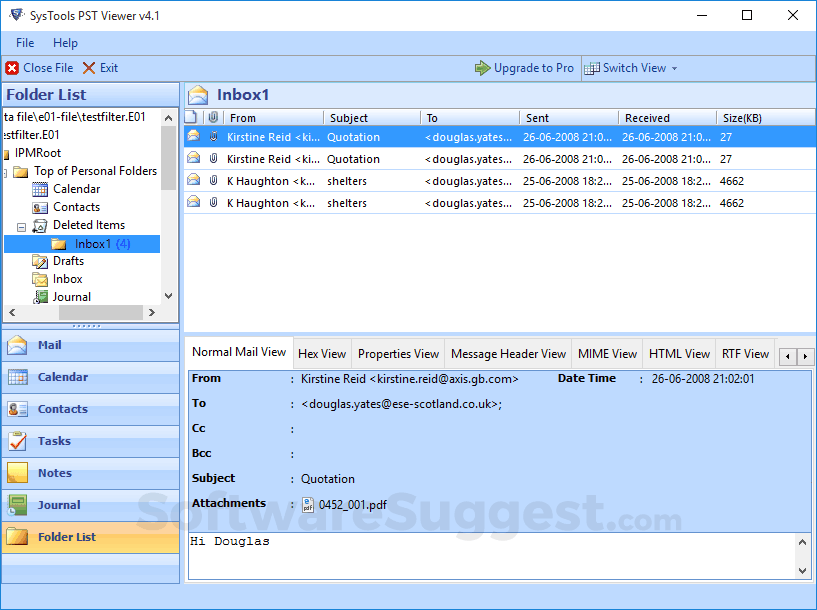This screenshot has width=817, height=610.
Task: Click the horizontal scrollbar thumb in folder tree
Action: [101, 313]
